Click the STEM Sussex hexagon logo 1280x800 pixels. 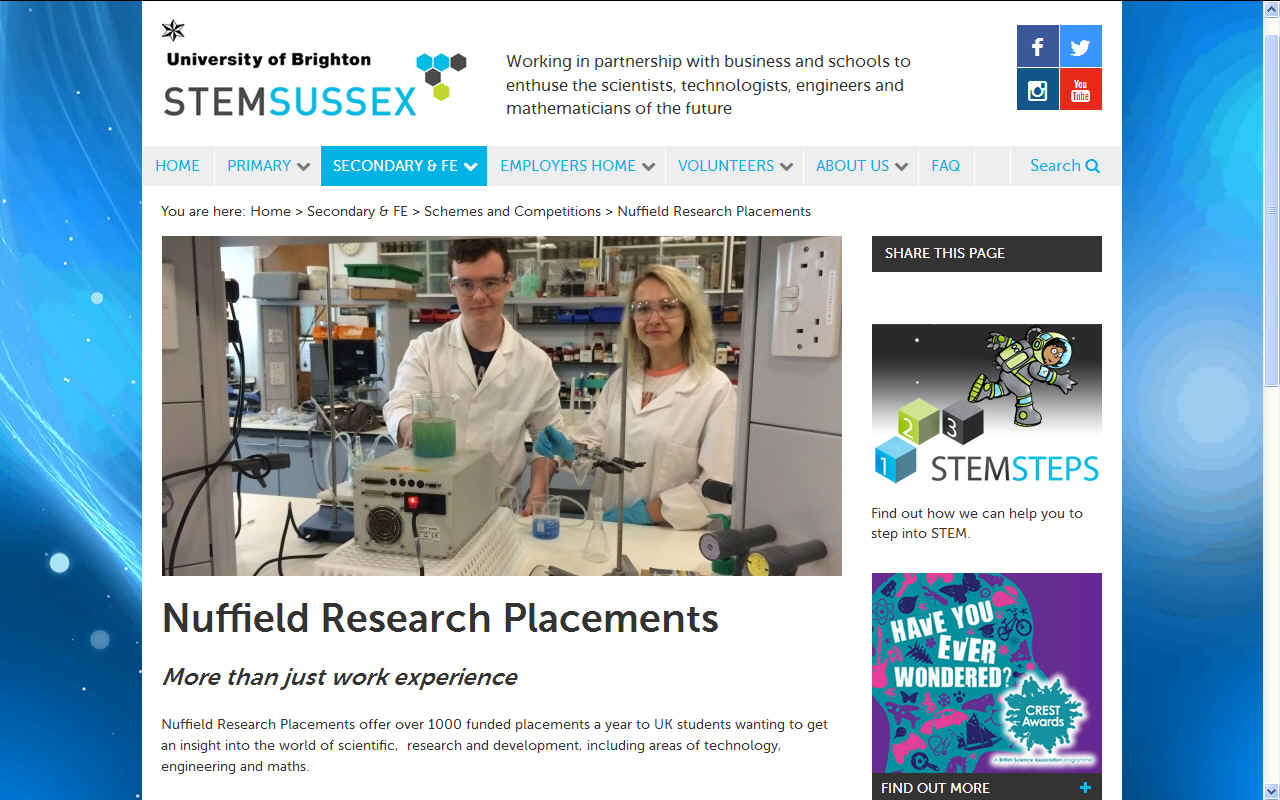440,75
